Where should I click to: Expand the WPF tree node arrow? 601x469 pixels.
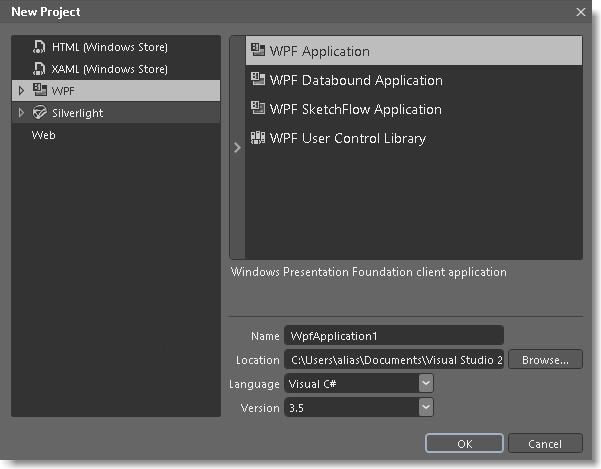[x=21, y=90]
